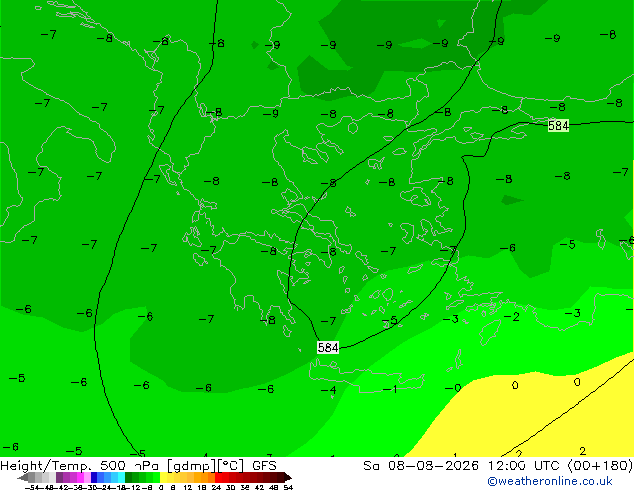This screenshot has width=634, height=490.
Task: Click the date 'Sa 08-08-2026' text
Action: [421, 466]
